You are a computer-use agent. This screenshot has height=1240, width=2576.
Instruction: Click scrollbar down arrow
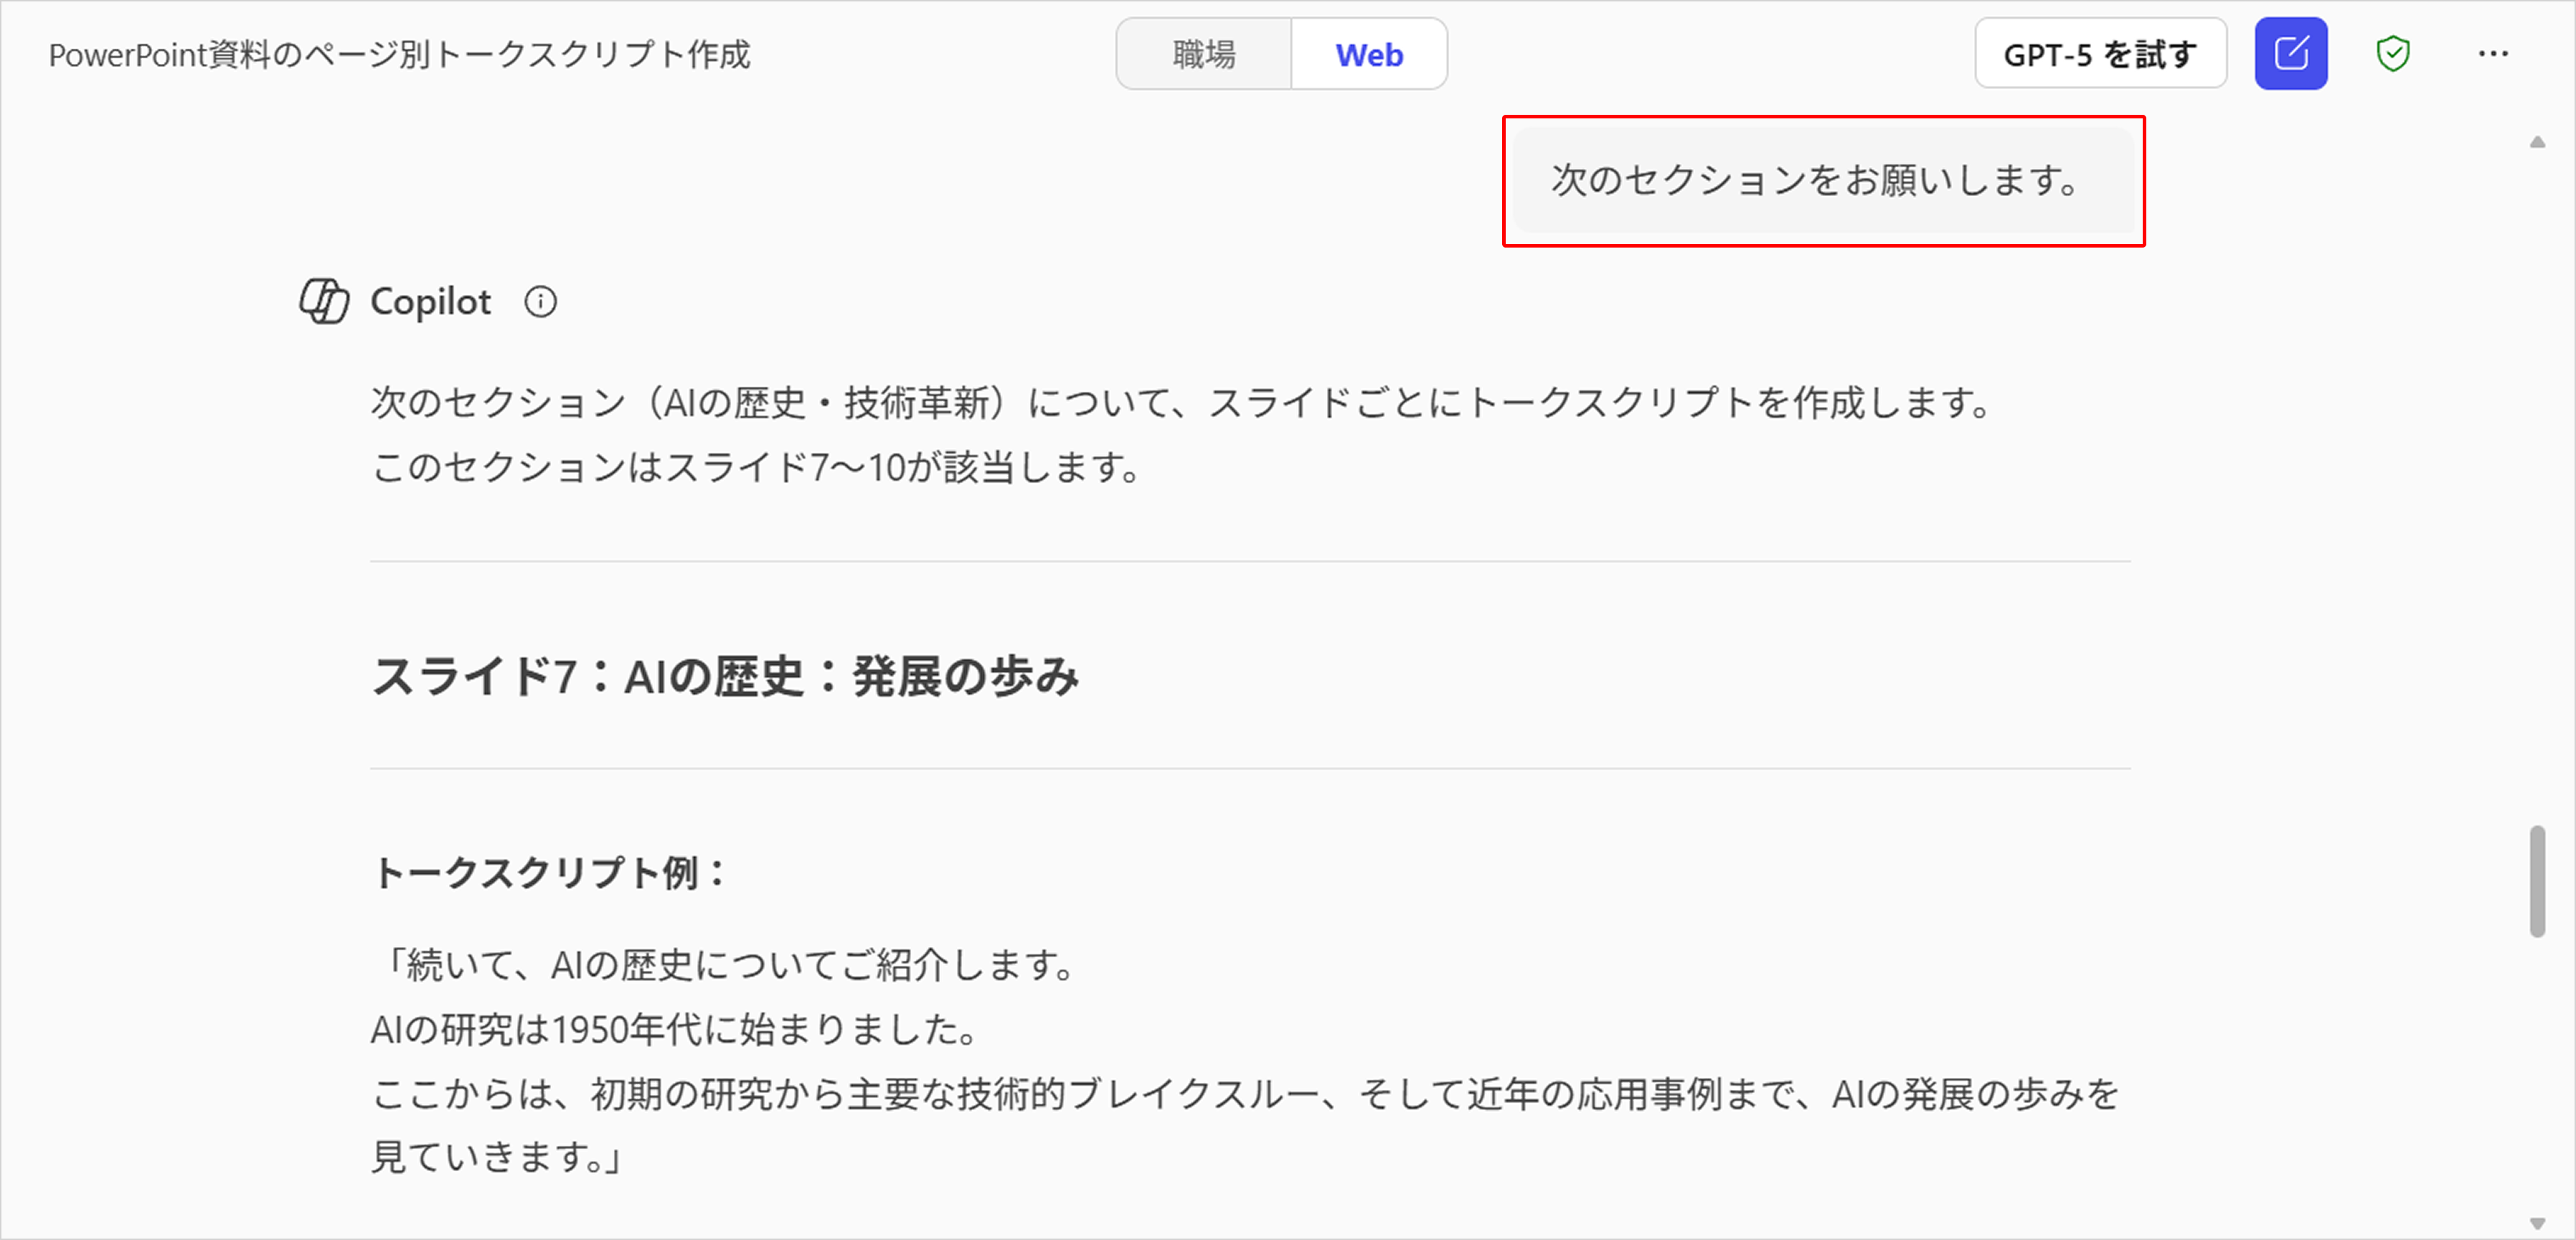(2537, 1223)
